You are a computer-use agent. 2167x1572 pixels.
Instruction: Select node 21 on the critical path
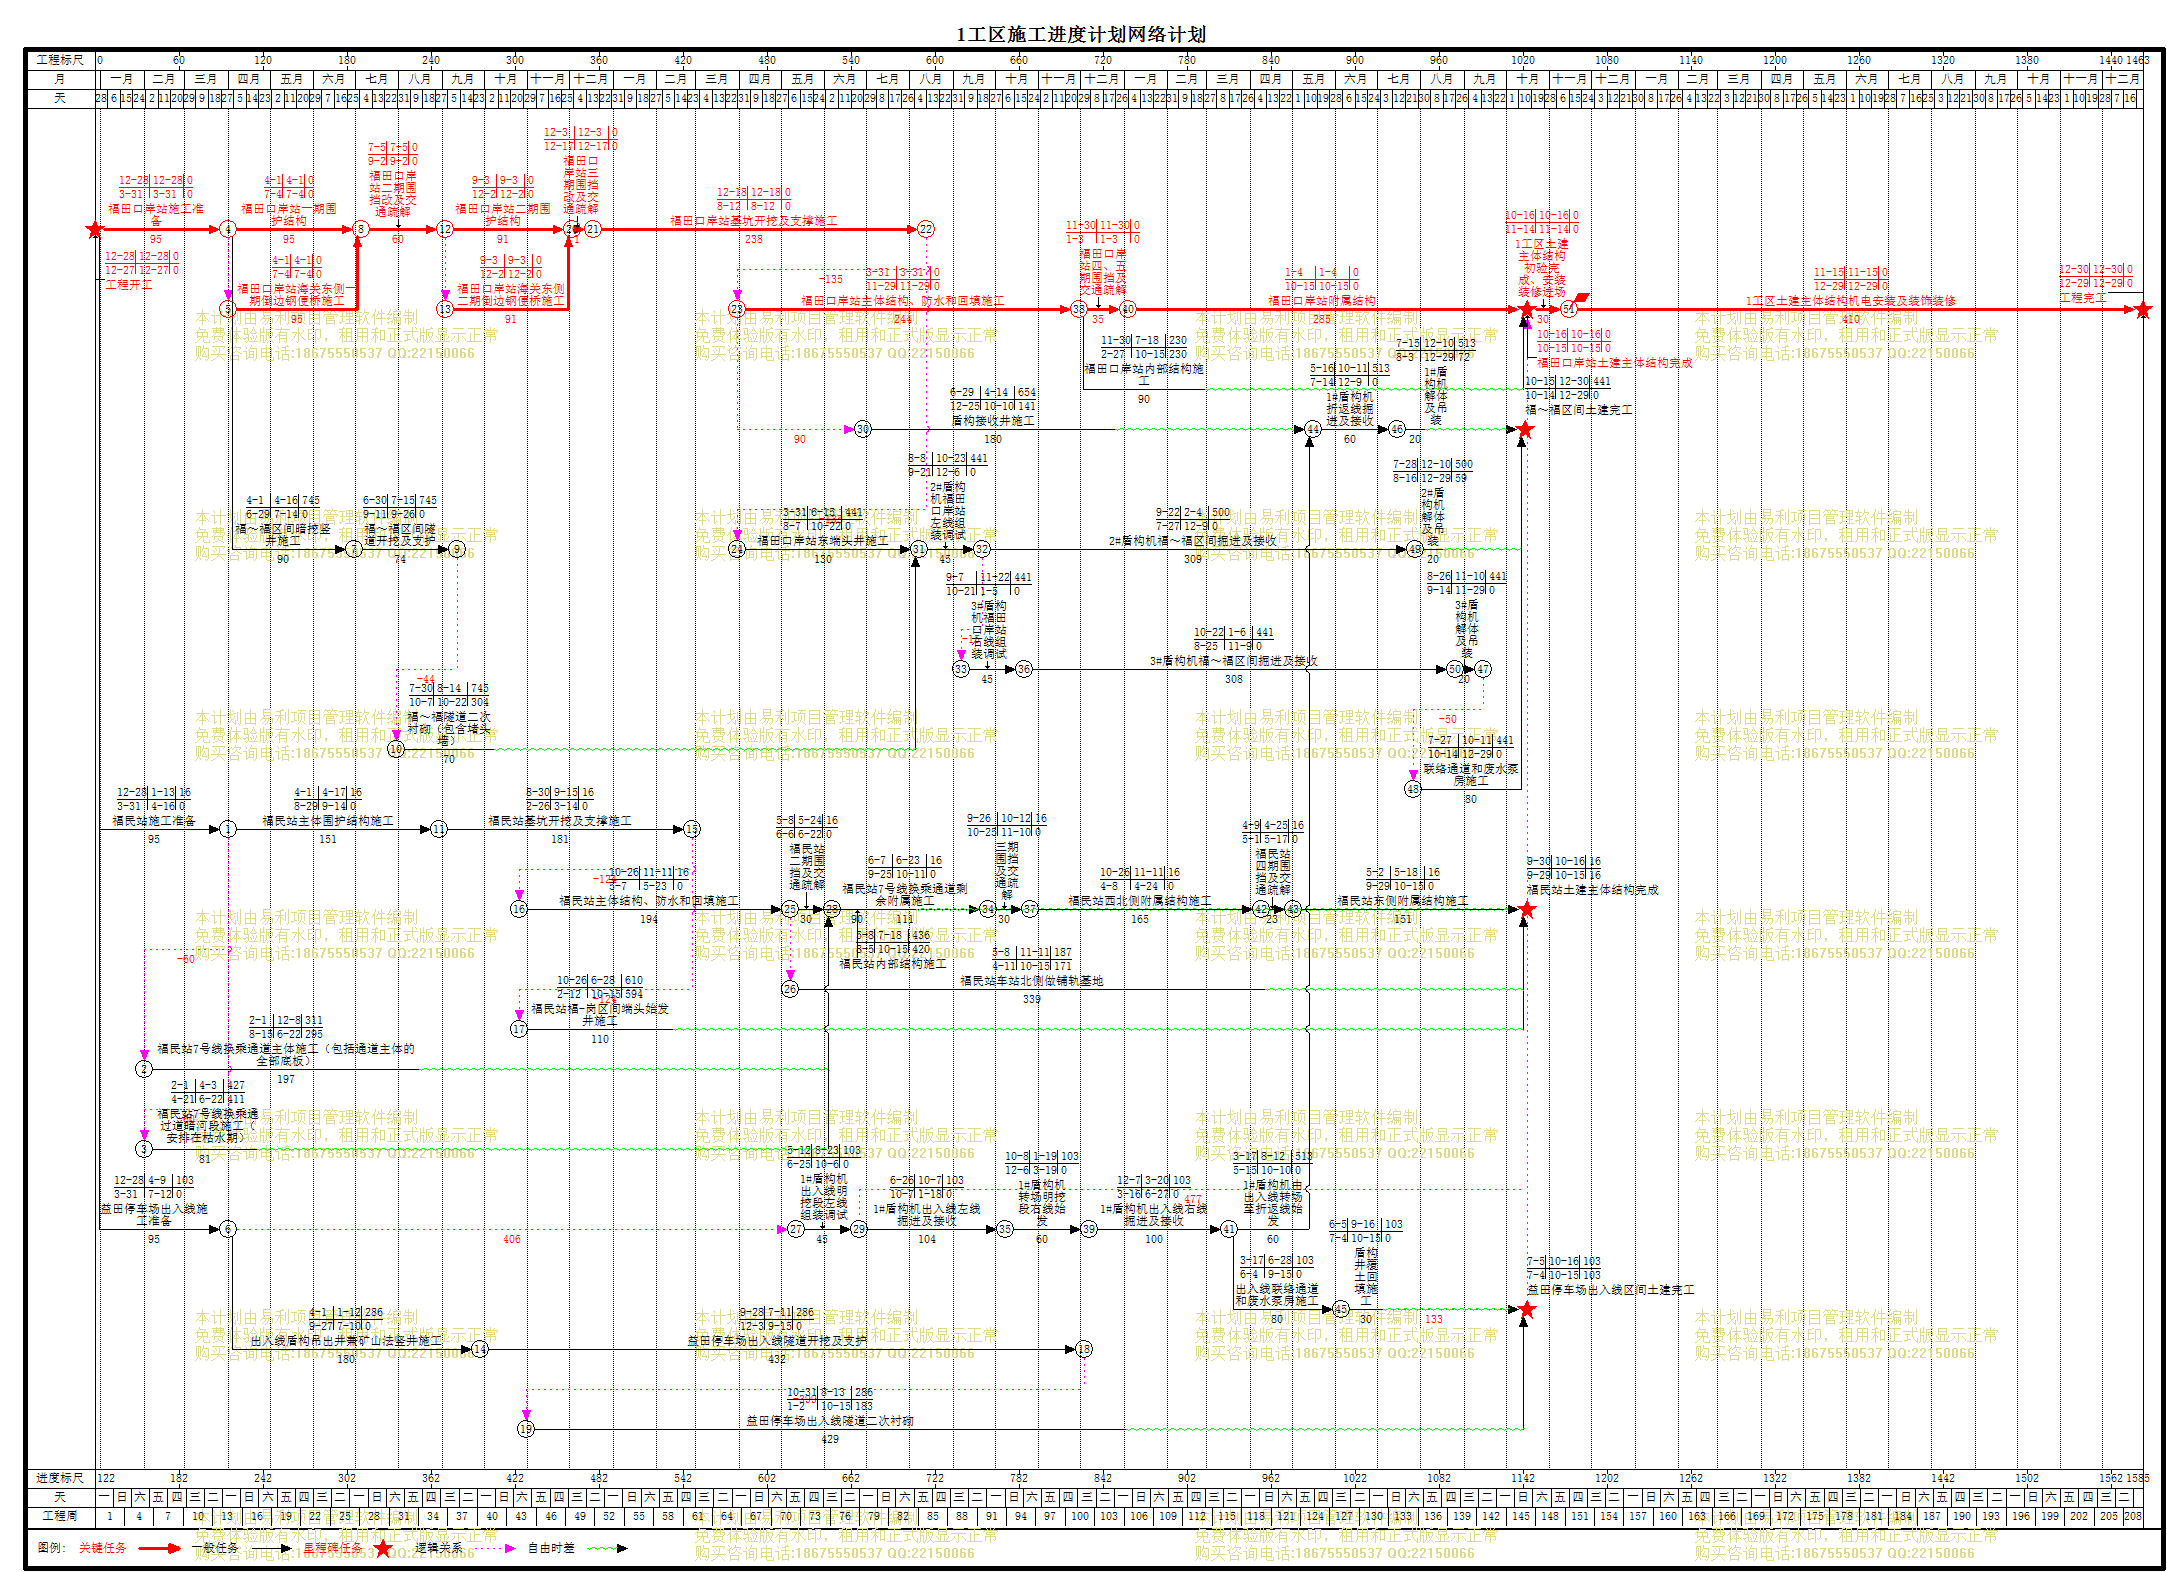[x=593, y=230]
